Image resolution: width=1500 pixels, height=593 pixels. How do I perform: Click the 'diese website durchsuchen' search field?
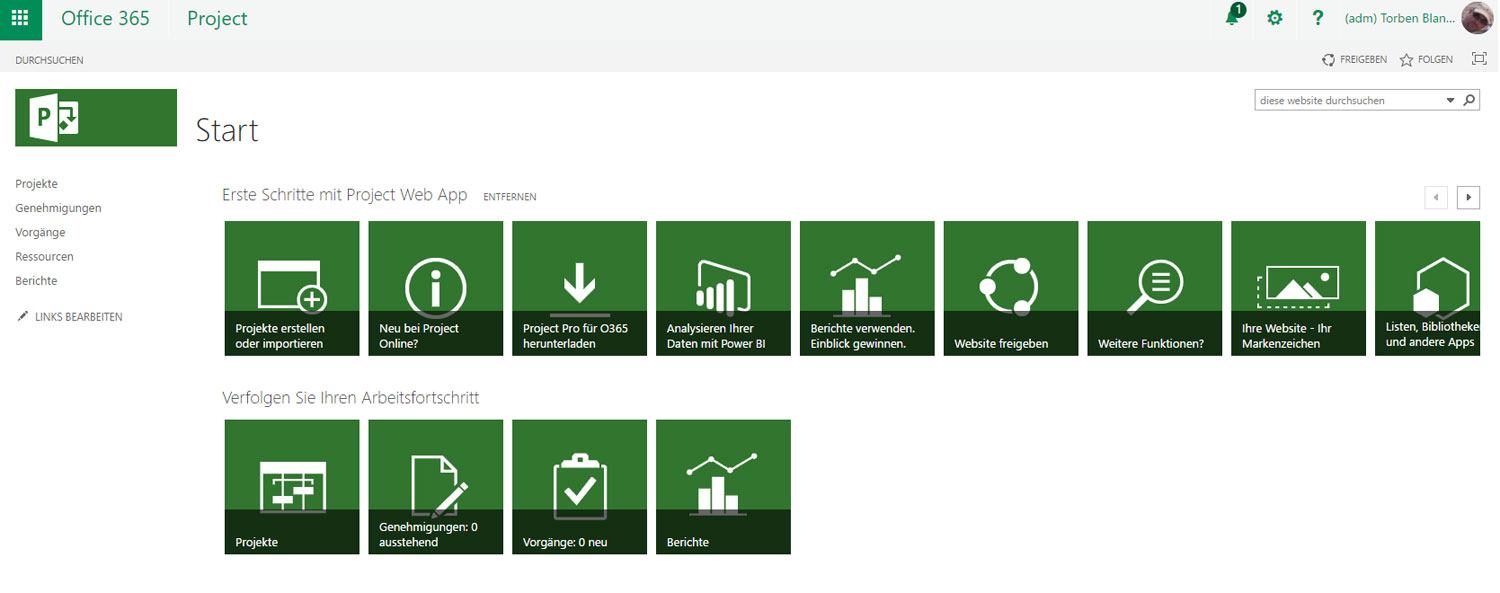click(1348, 100)
